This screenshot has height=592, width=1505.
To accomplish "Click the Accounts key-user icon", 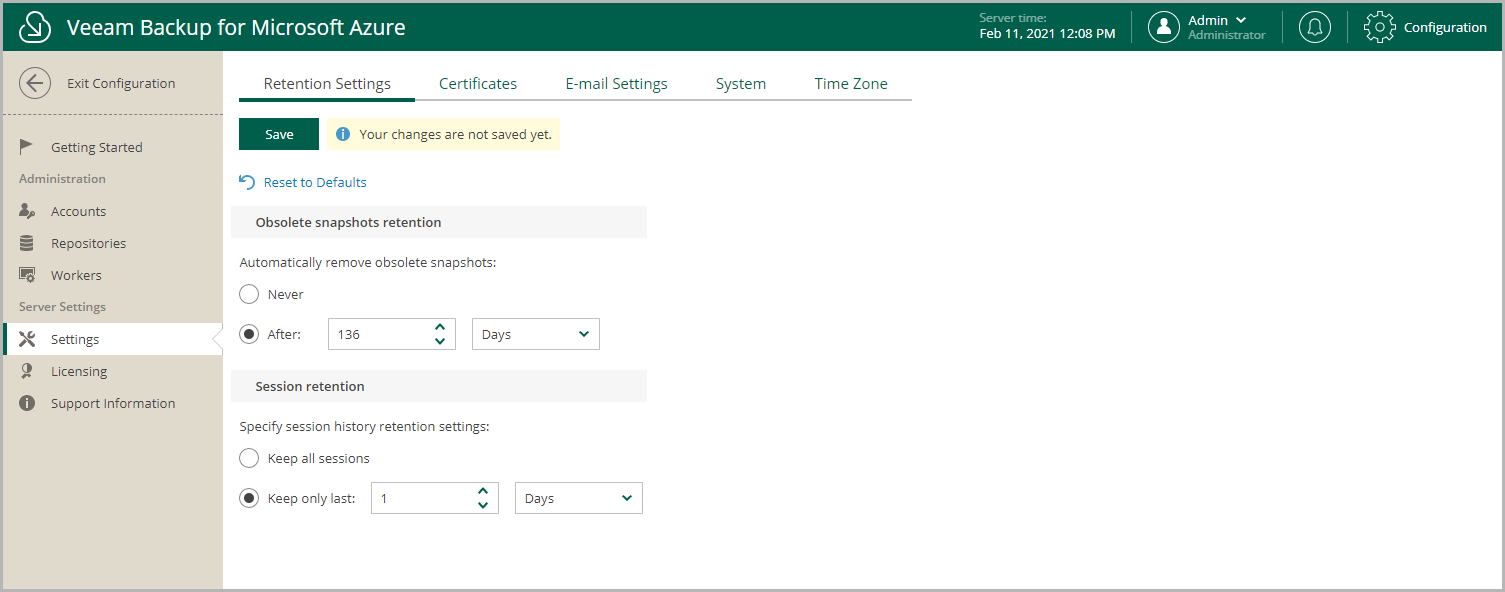I will pos(27,211).
